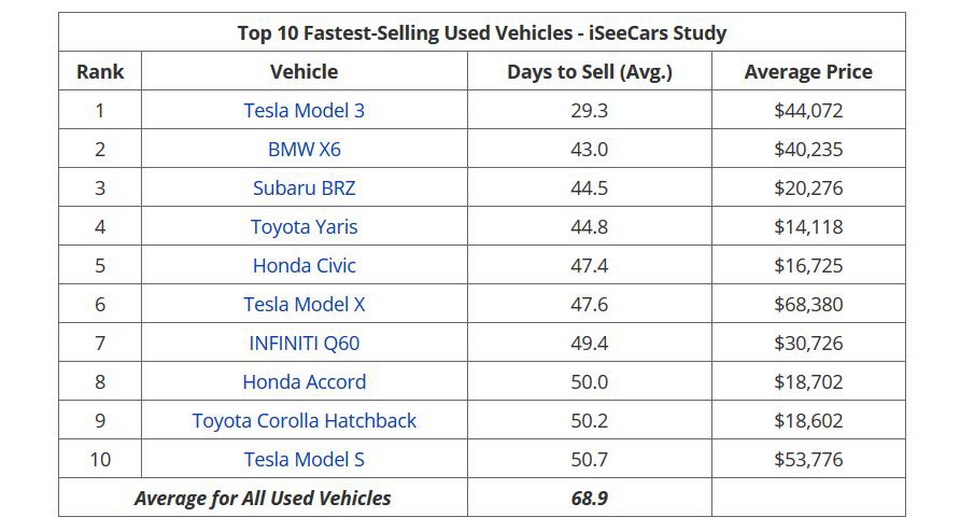Select the $44,072 price cell
The height and width of the screenshot is (531, 960).
pos(808,111)
